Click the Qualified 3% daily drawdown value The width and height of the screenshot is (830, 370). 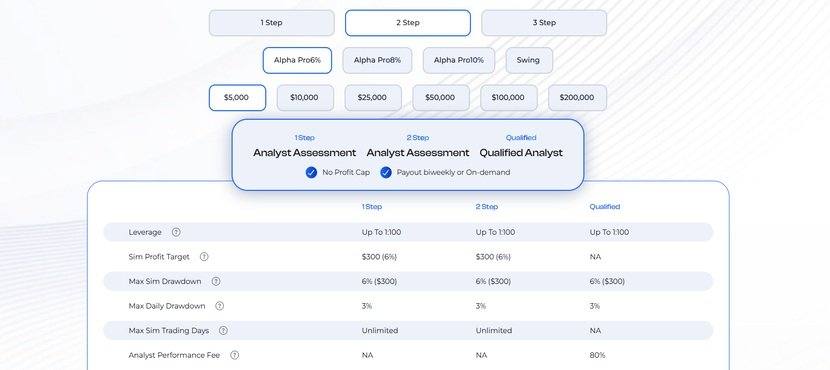pos(594,306)
